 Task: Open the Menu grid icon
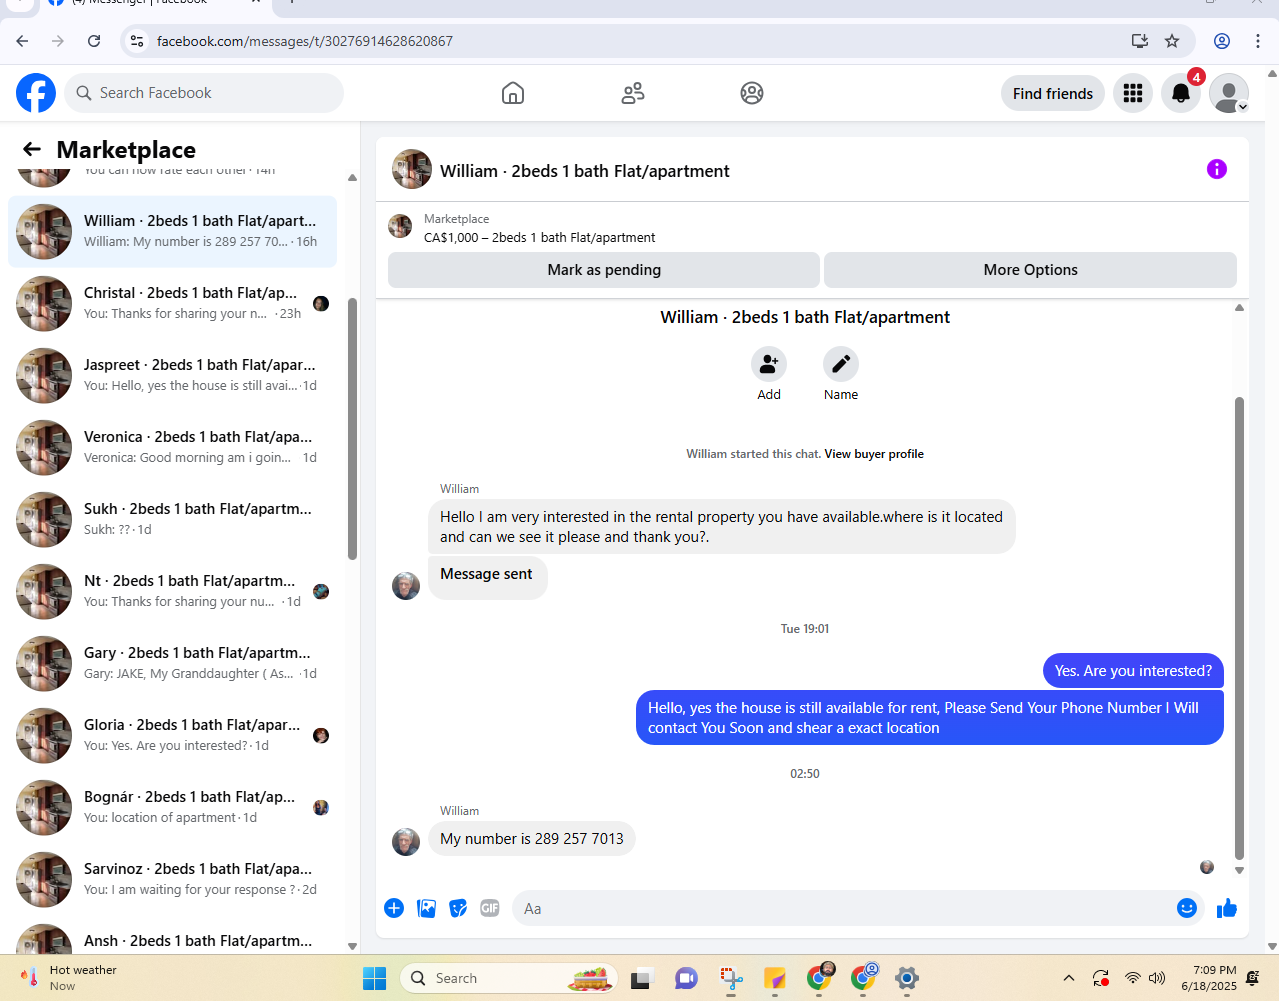pos(1133,93)
